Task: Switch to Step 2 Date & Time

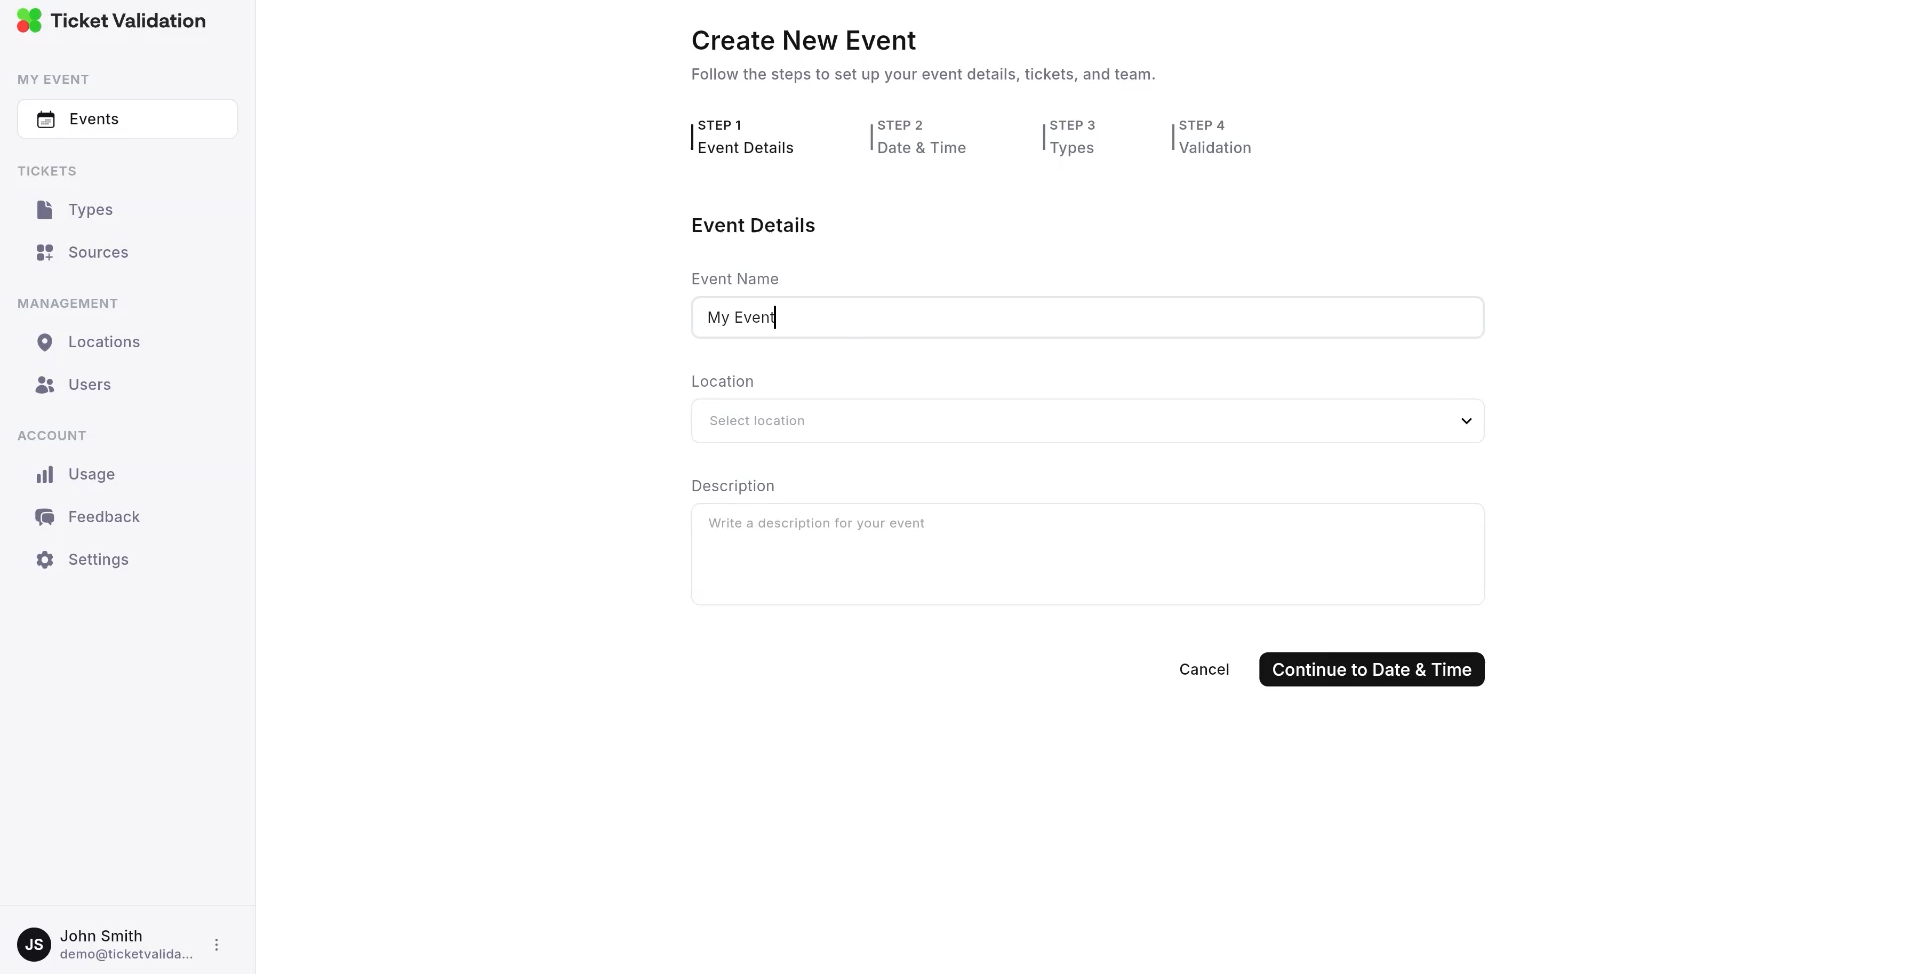Action: (920, 137)
